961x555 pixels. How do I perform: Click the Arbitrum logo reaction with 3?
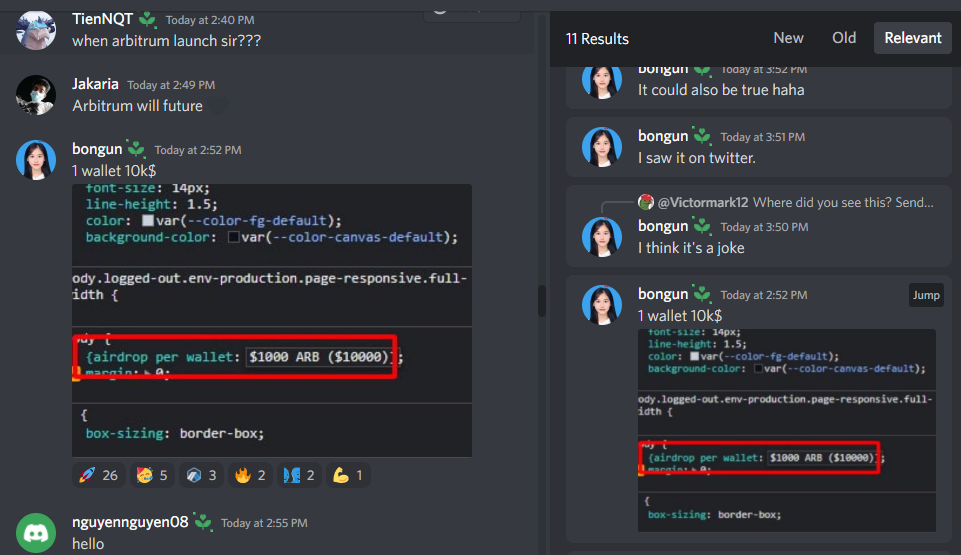point(201,475)
